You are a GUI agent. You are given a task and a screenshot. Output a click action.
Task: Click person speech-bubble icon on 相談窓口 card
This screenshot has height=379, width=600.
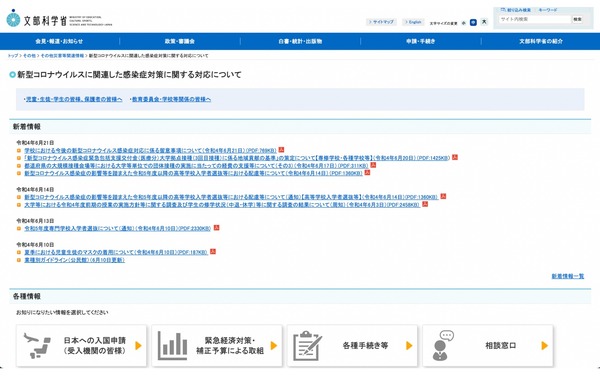click(x=443, y=346)
